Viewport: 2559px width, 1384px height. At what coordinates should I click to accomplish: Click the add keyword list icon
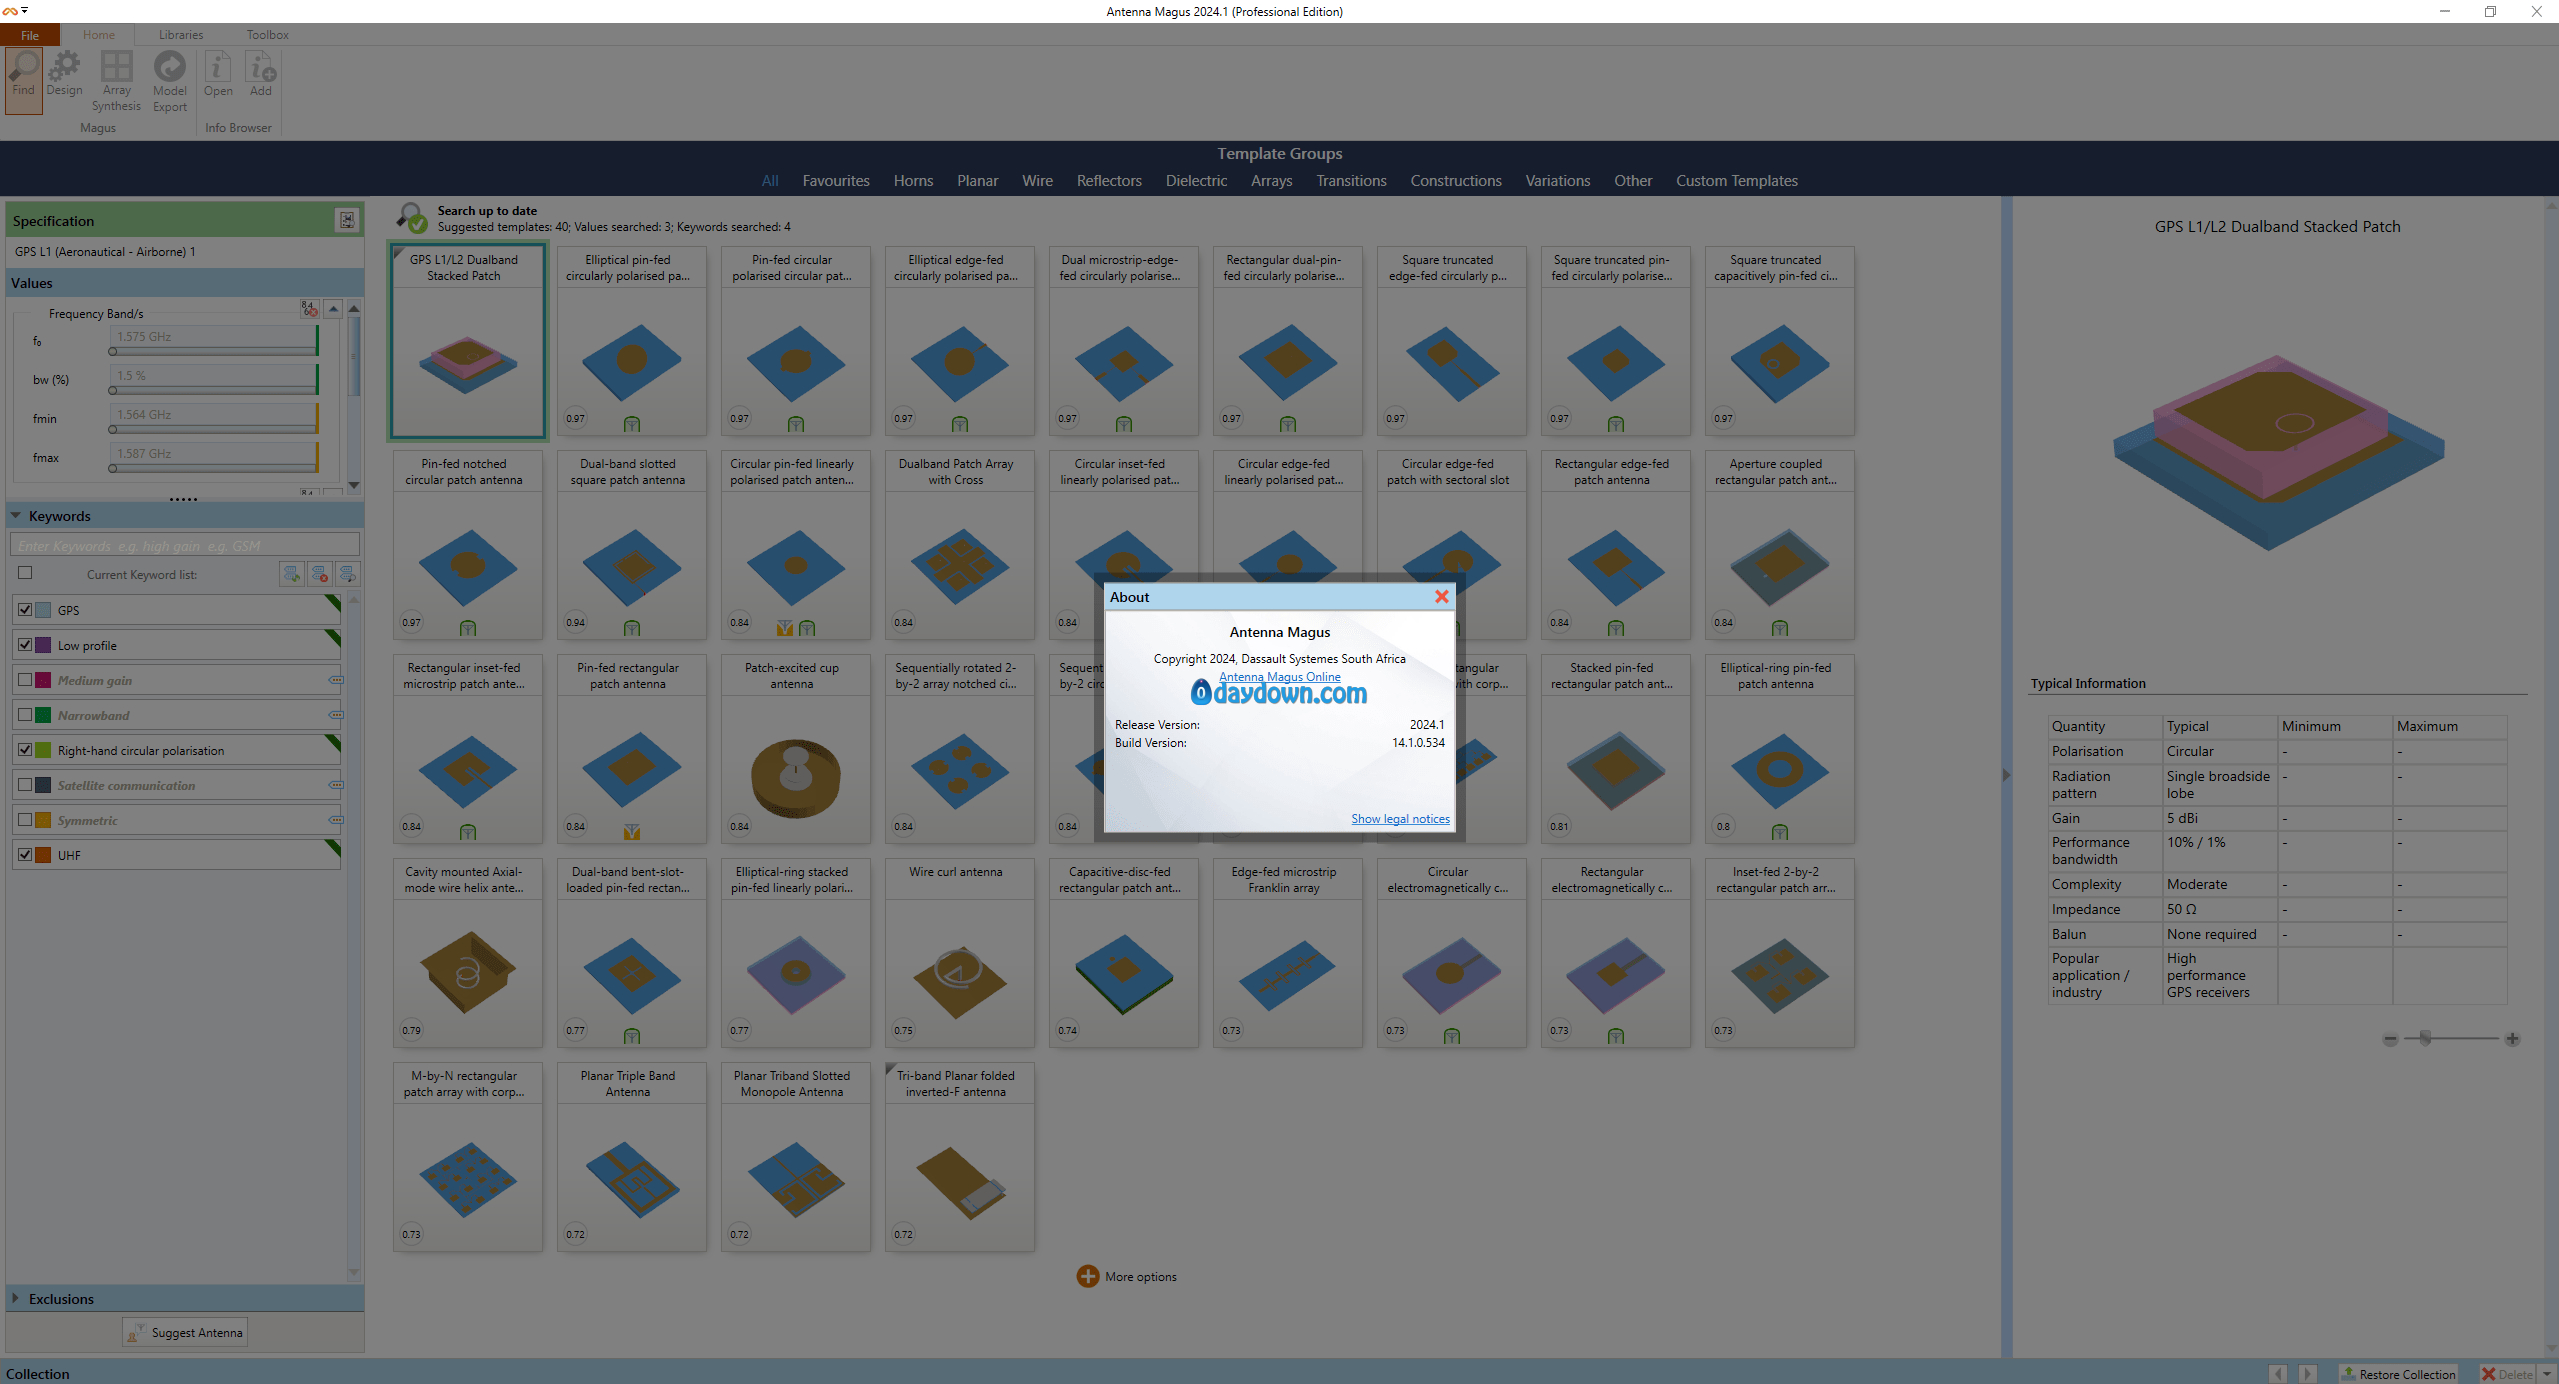pos(291,574)
